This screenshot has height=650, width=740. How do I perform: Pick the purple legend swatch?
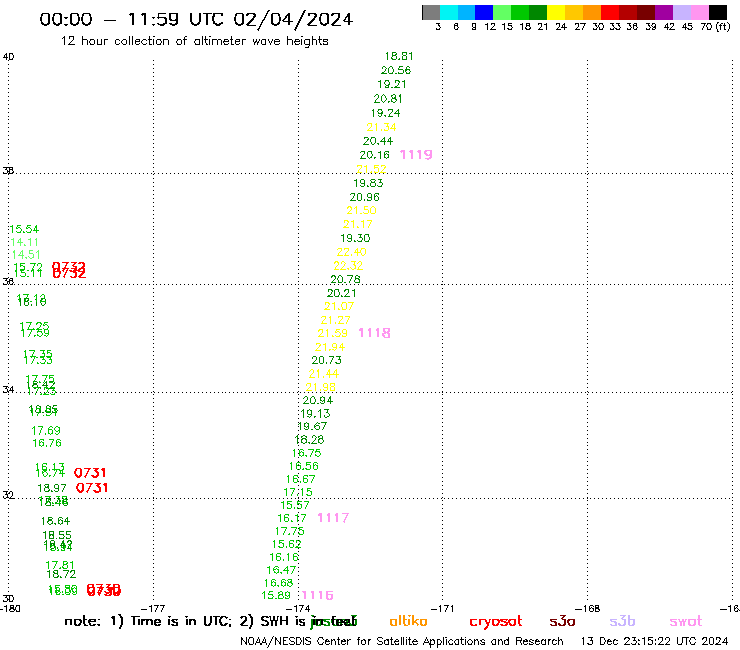tap(664, 12)
